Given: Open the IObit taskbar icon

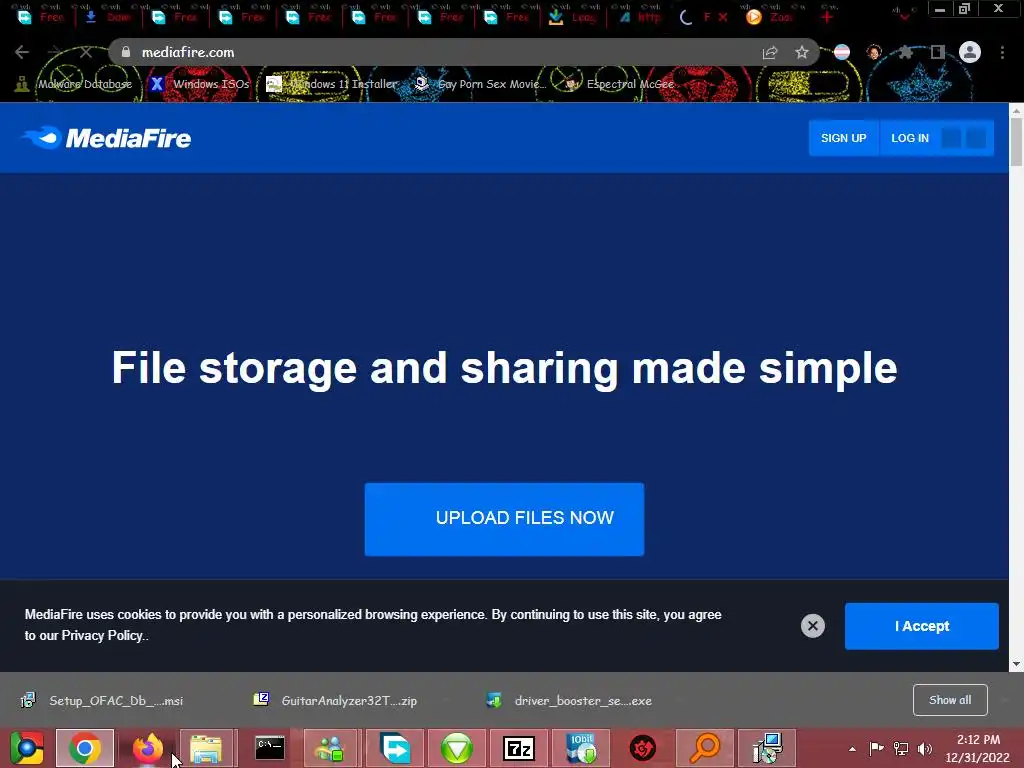Looking at the screenshot, I should click(581, 748).
